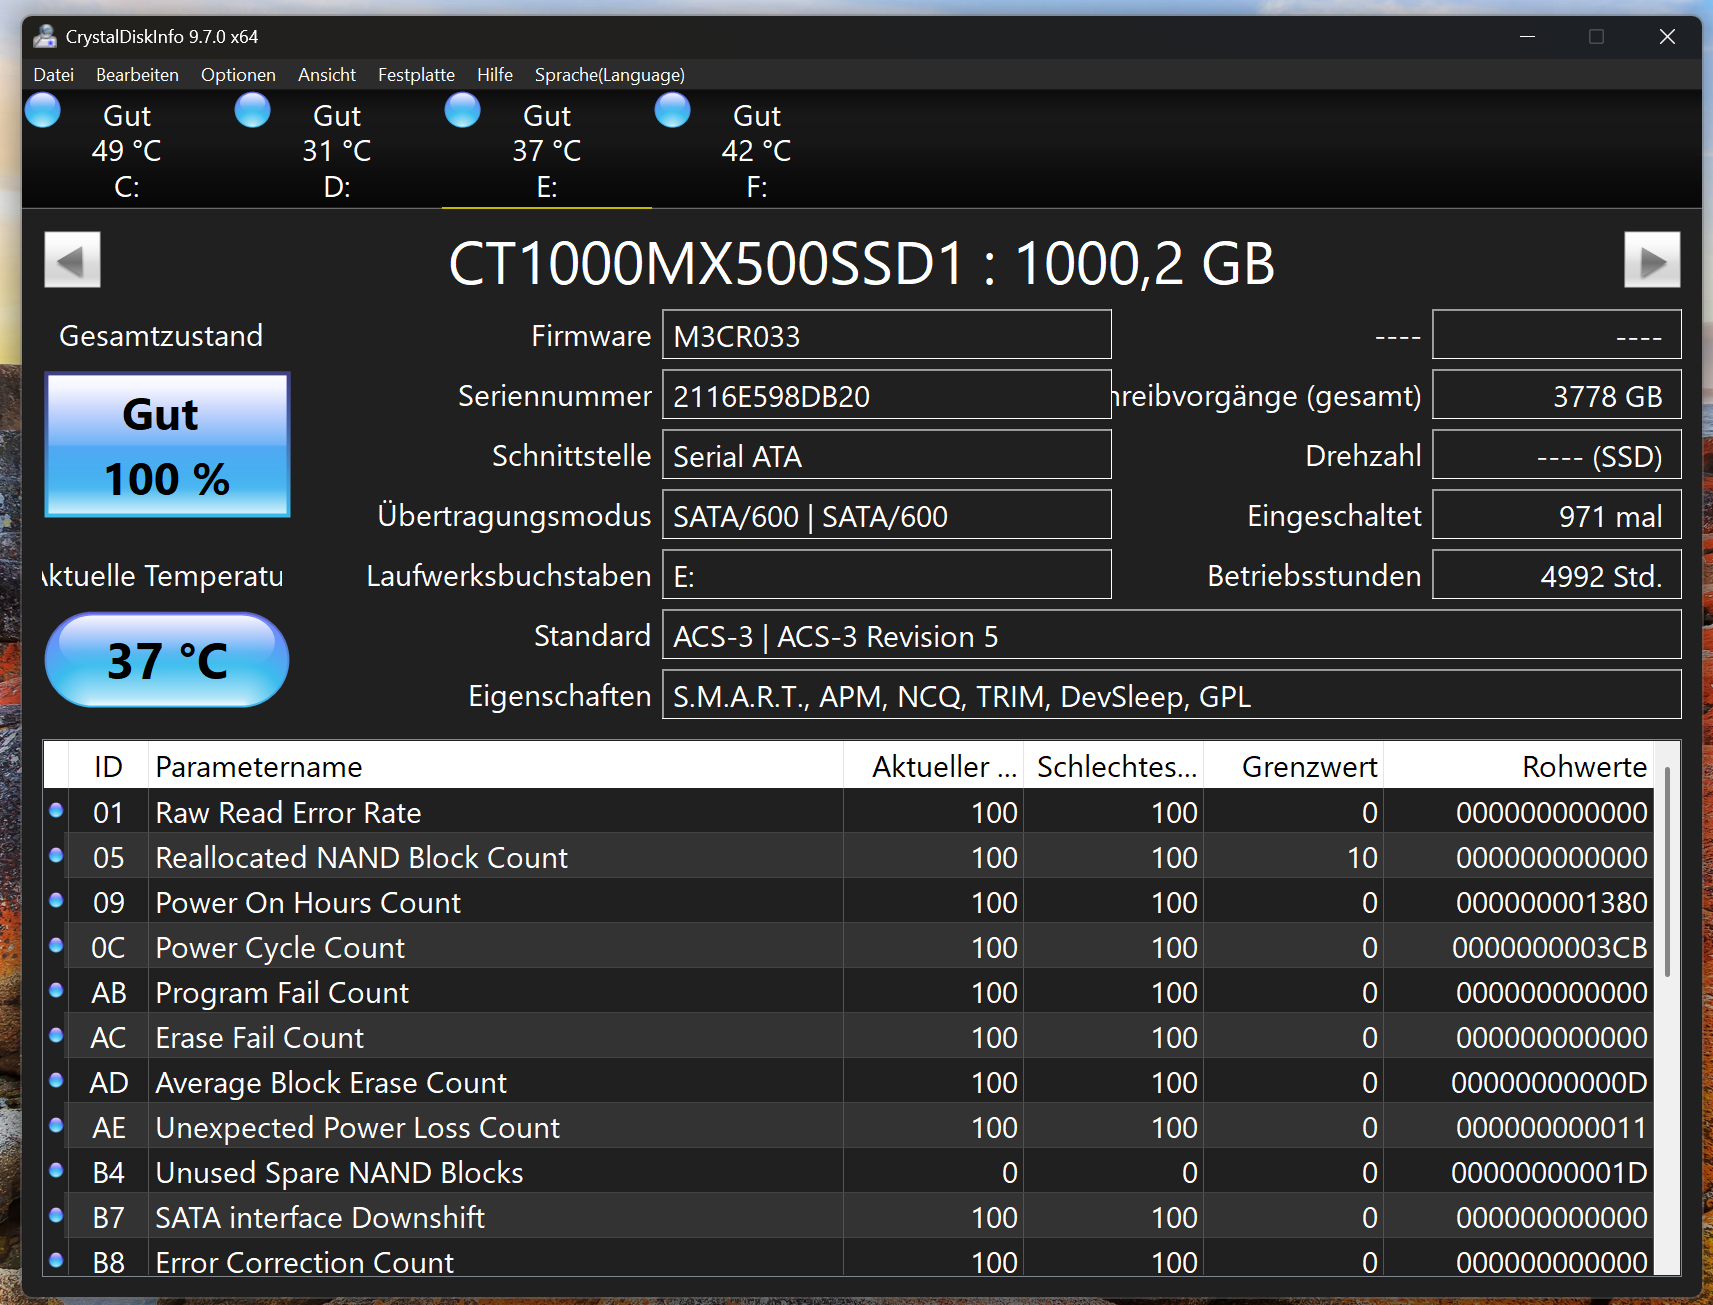The image size is (1713, 1305).
Task: Select the SATA interface Downshift row
Action: [x=848, y=1216]
